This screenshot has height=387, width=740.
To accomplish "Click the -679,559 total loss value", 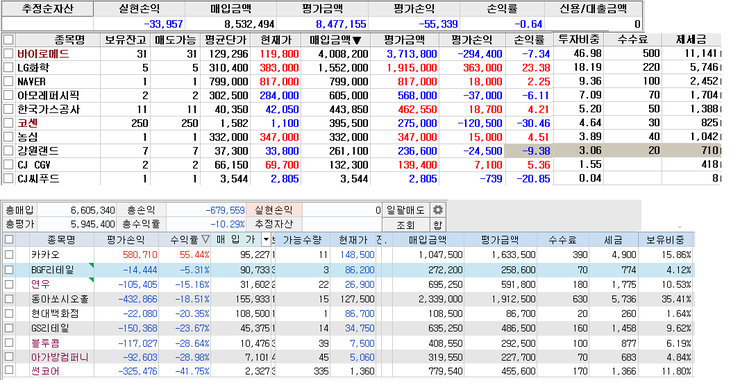I will point(225,210).
